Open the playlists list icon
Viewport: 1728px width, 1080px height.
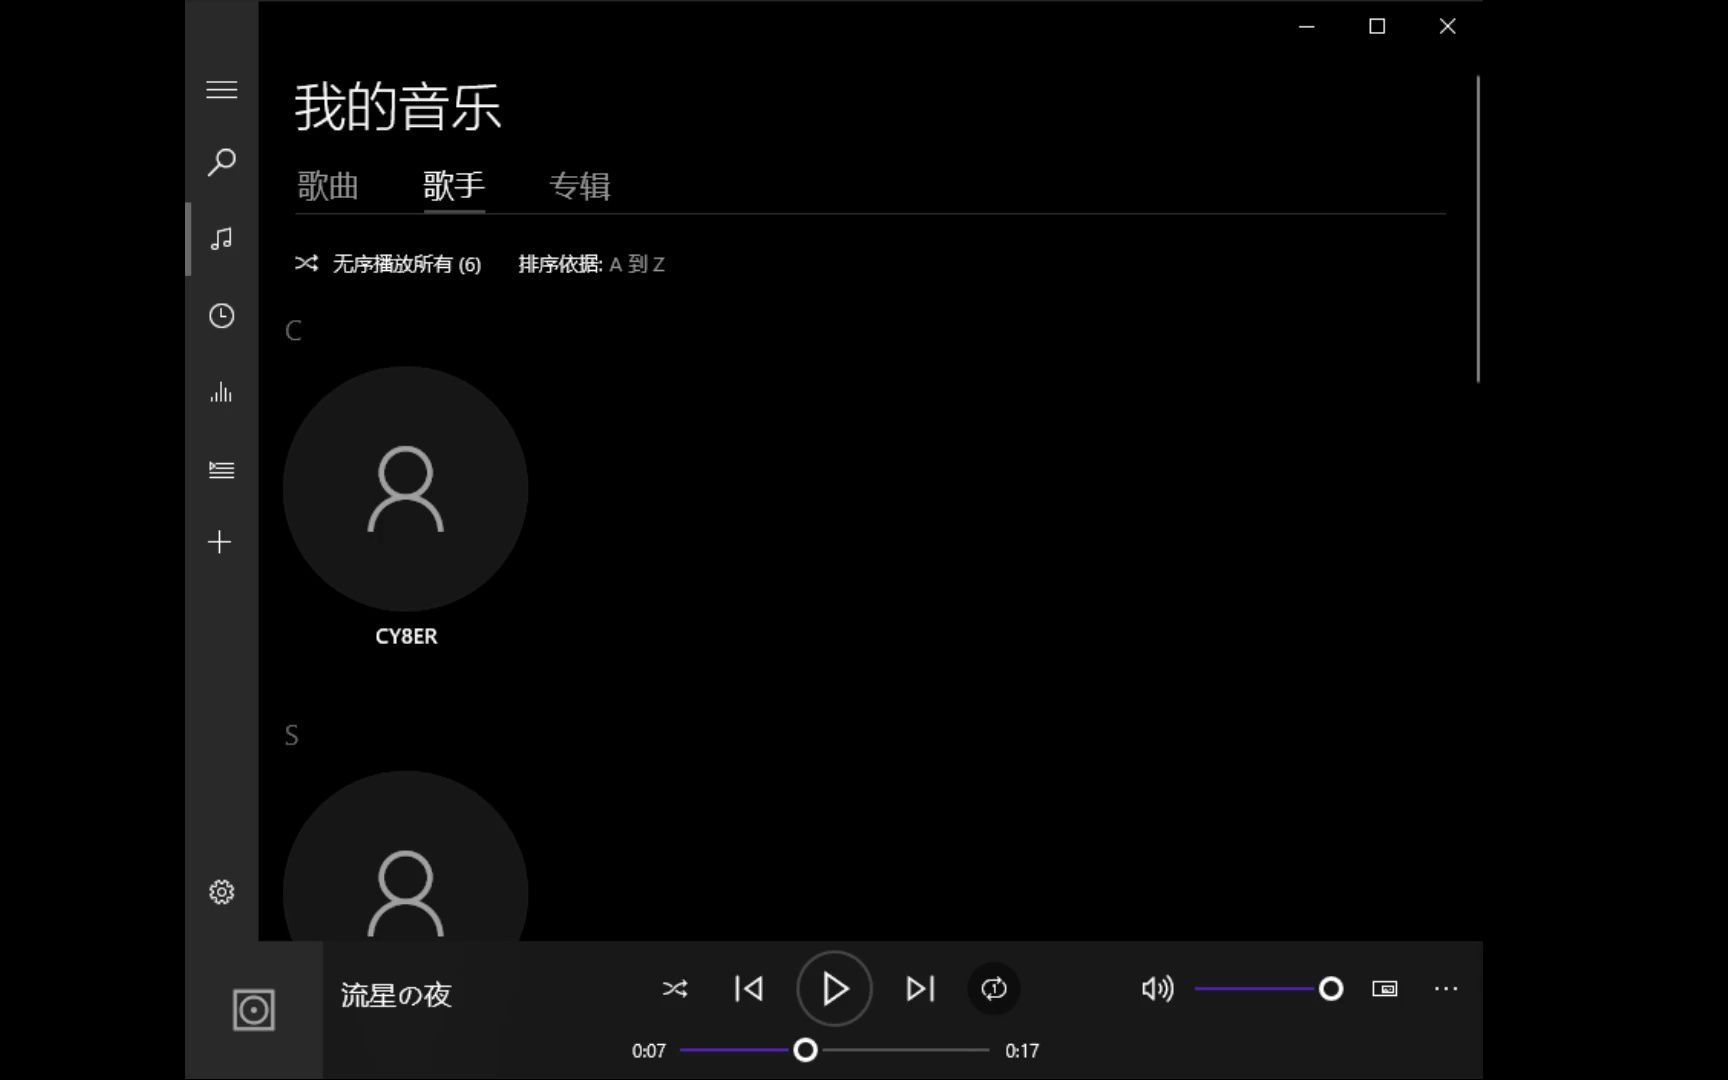point(221,470)
